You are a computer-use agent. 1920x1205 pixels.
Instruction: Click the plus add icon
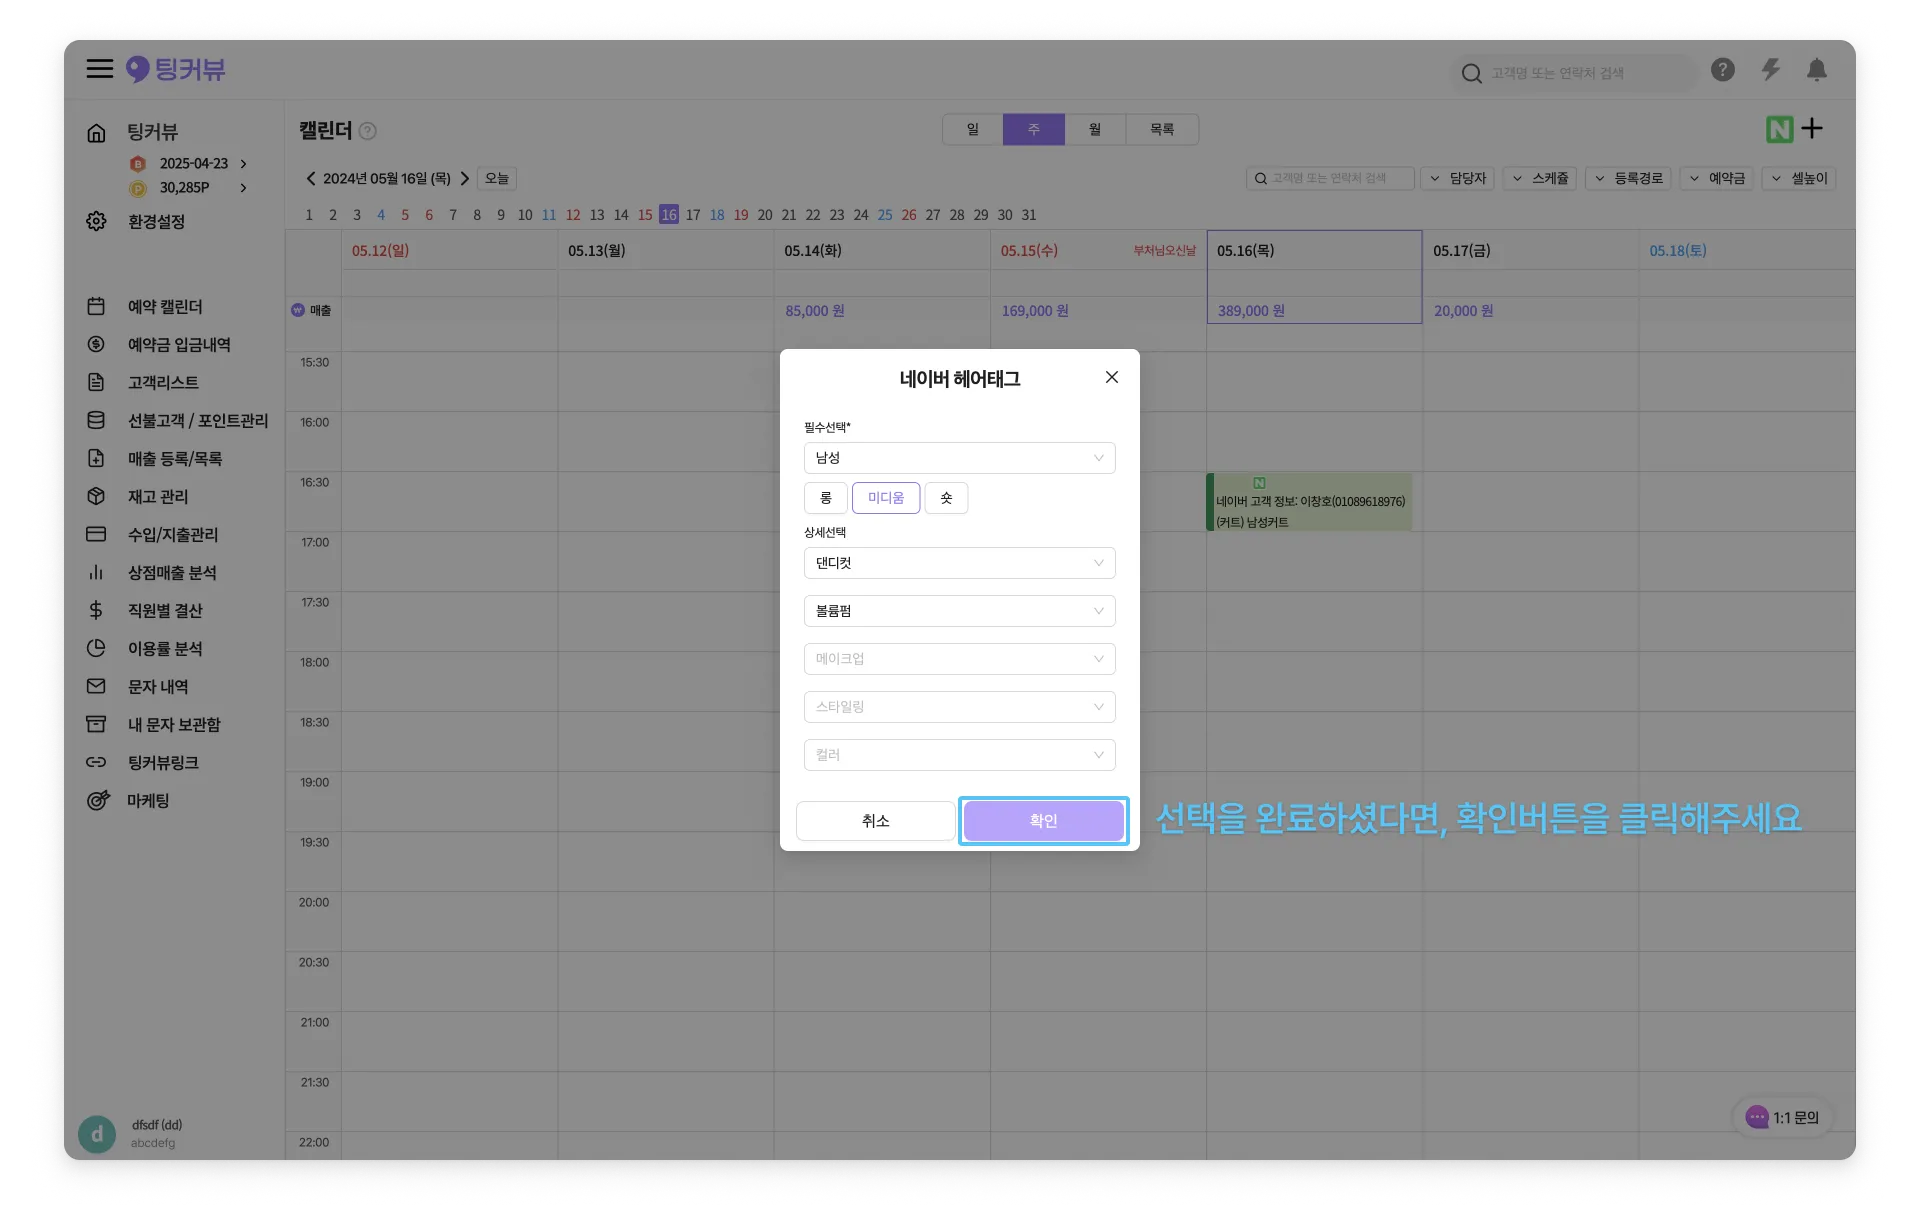pyautogui.click(x=1812, y=128)
